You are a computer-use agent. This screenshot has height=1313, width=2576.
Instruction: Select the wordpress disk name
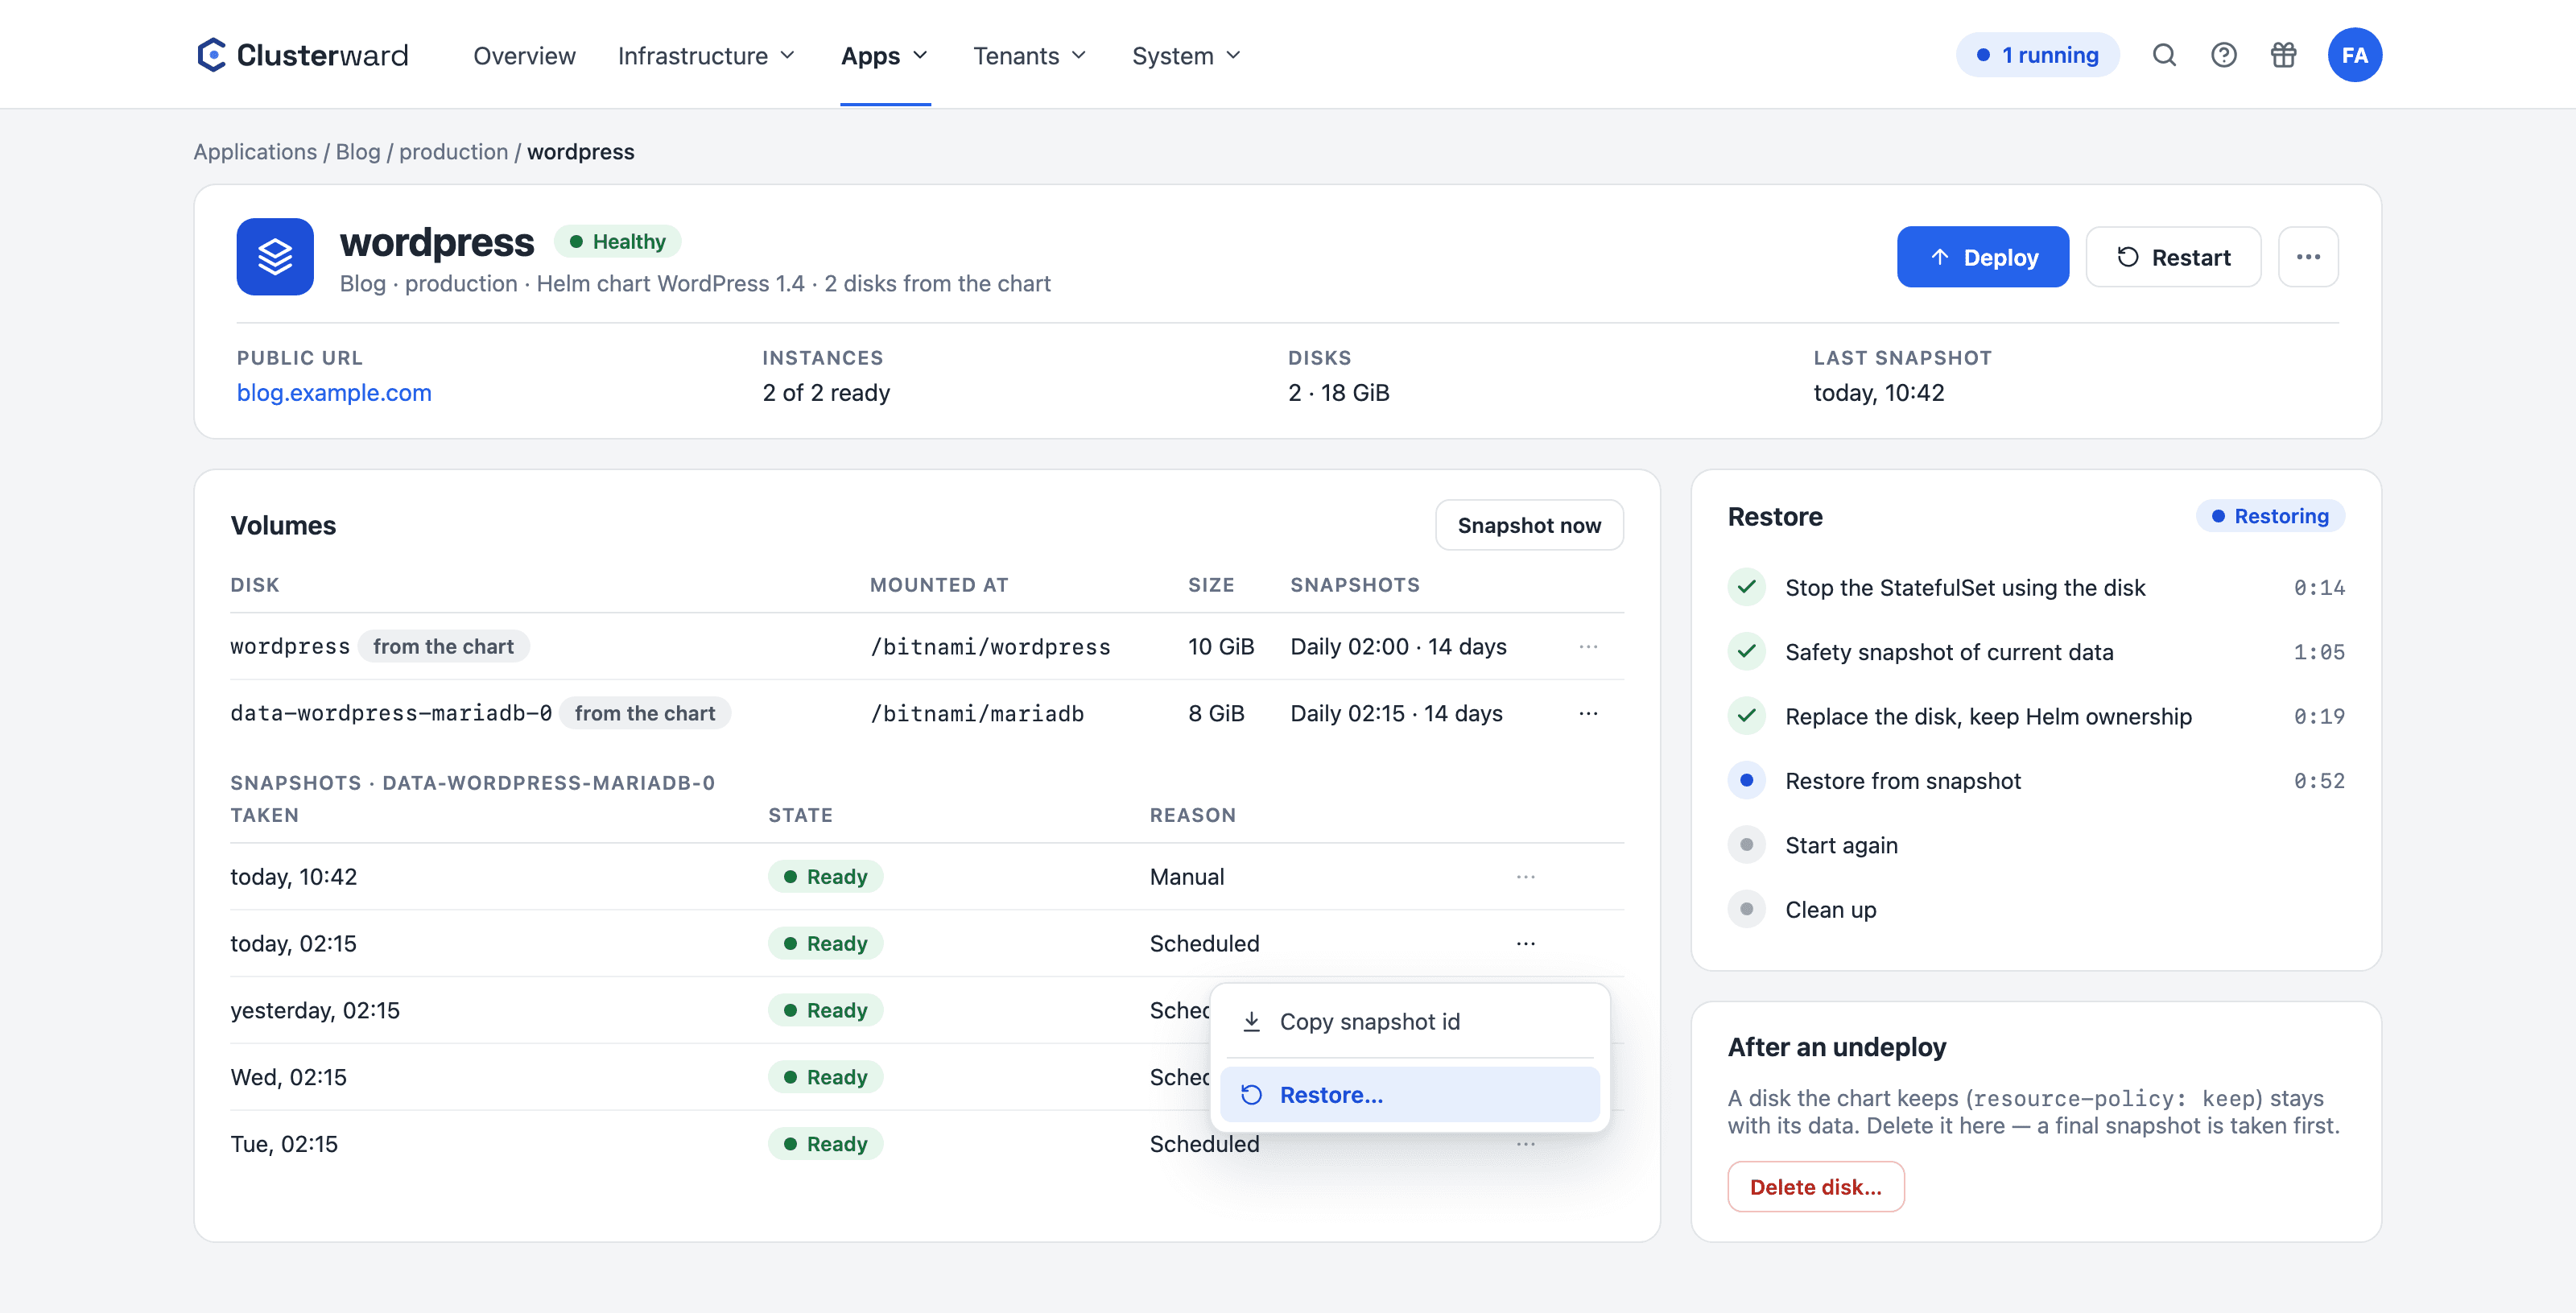point(290,647)
